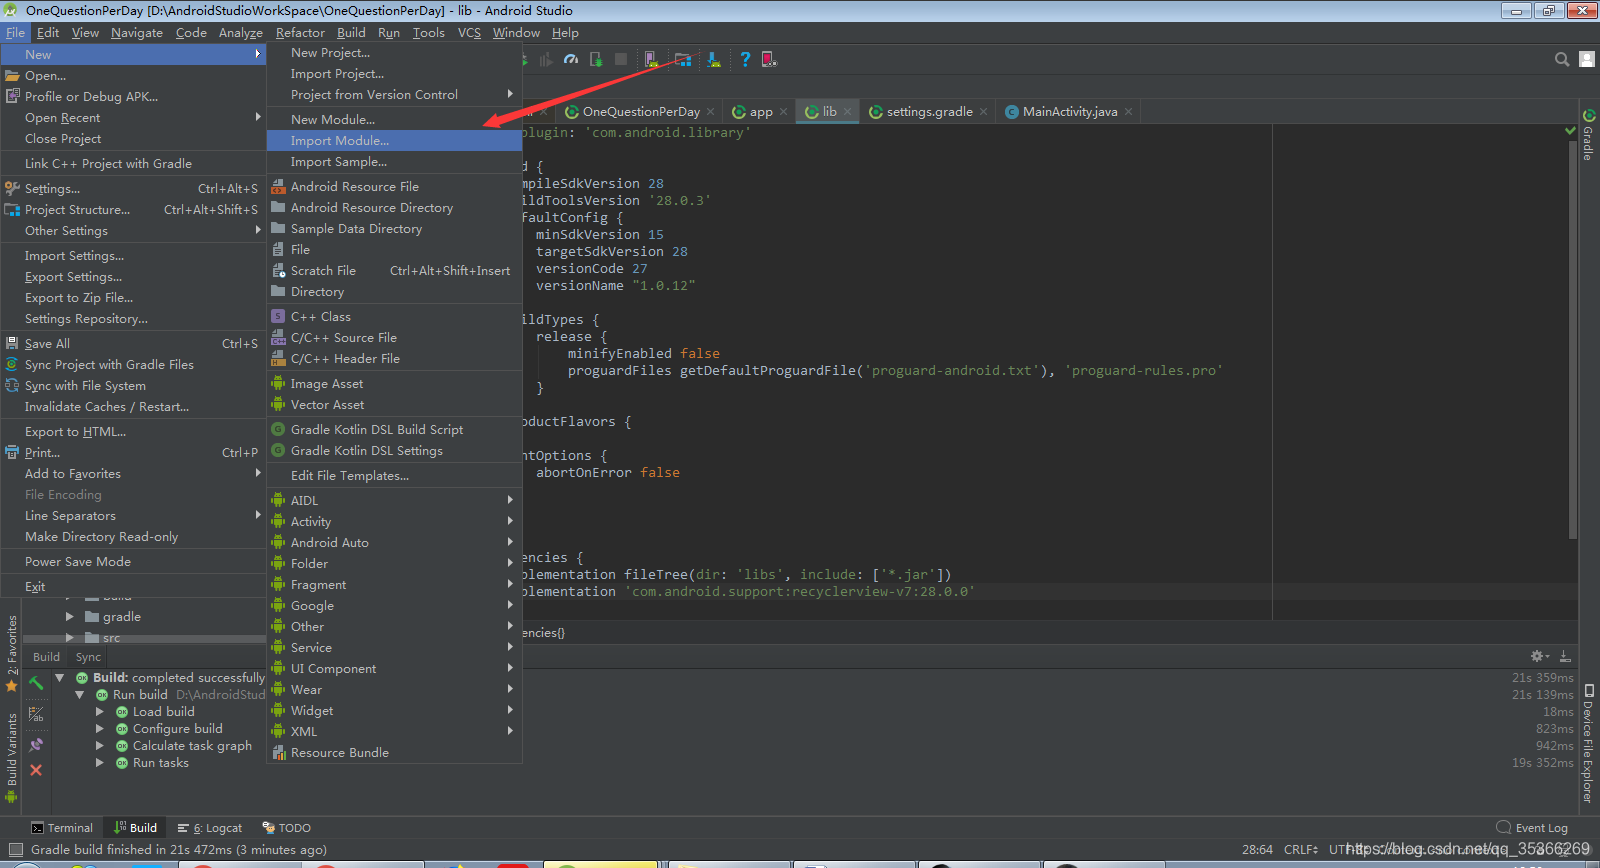The image size is (1600, 868).
Task: Expand the Calculate task graph node
Action: tap(100, 746)
